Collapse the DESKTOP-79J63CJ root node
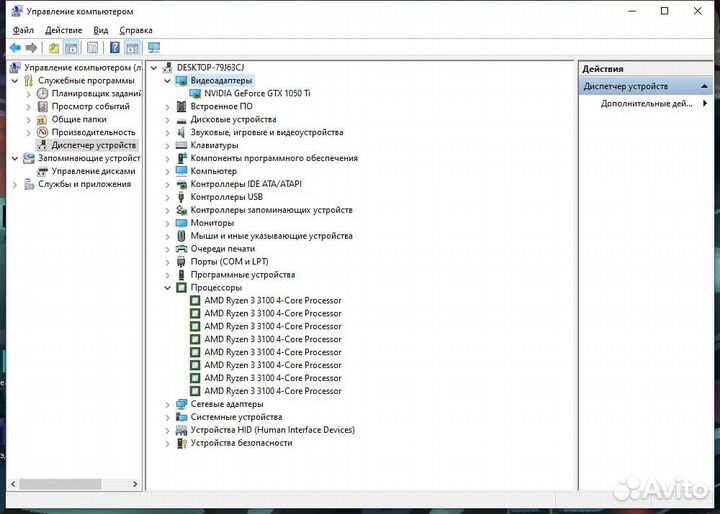Screen dimensions: 720x514 (154, 68)
